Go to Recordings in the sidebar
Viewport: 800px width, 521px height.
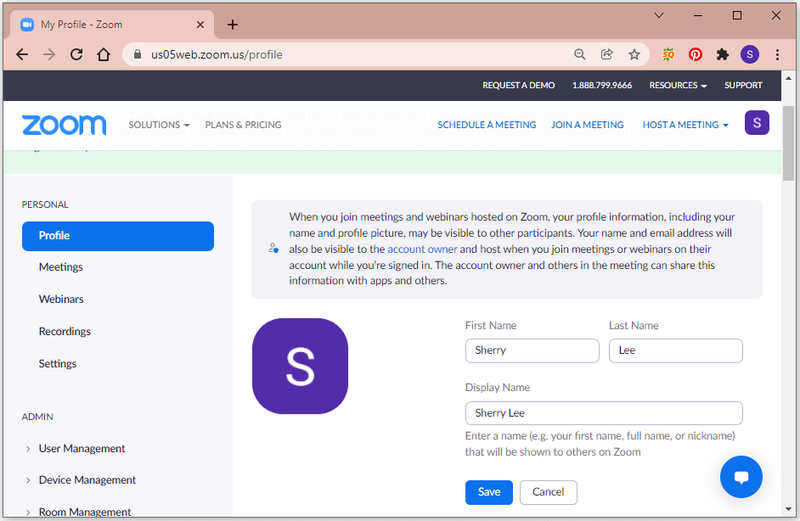[65, 332]
